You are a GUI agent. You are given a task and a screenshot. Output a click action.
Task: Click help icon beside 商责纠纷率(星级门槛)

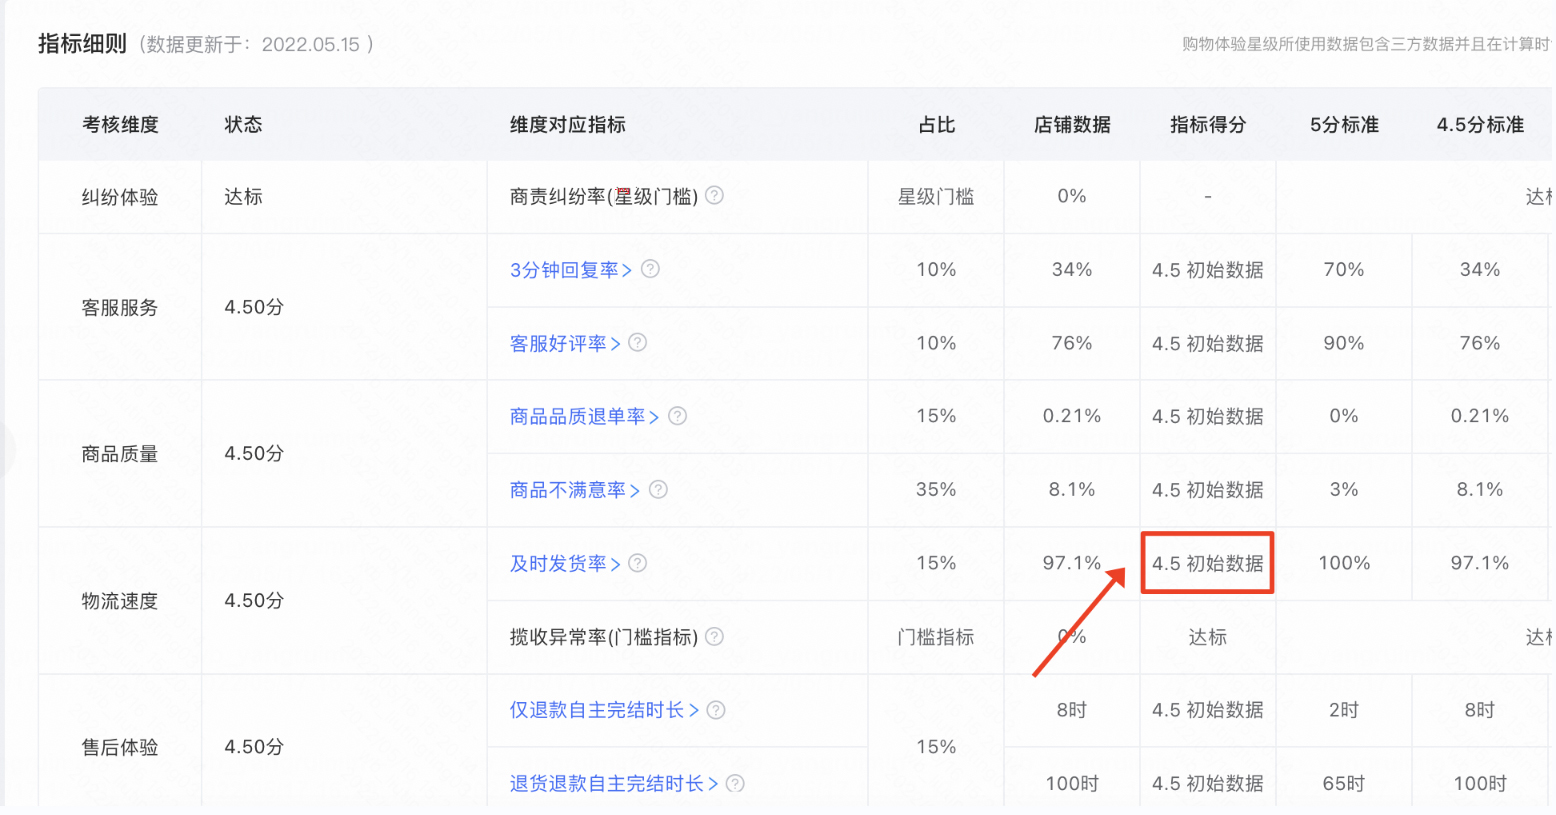pos(715,196)
